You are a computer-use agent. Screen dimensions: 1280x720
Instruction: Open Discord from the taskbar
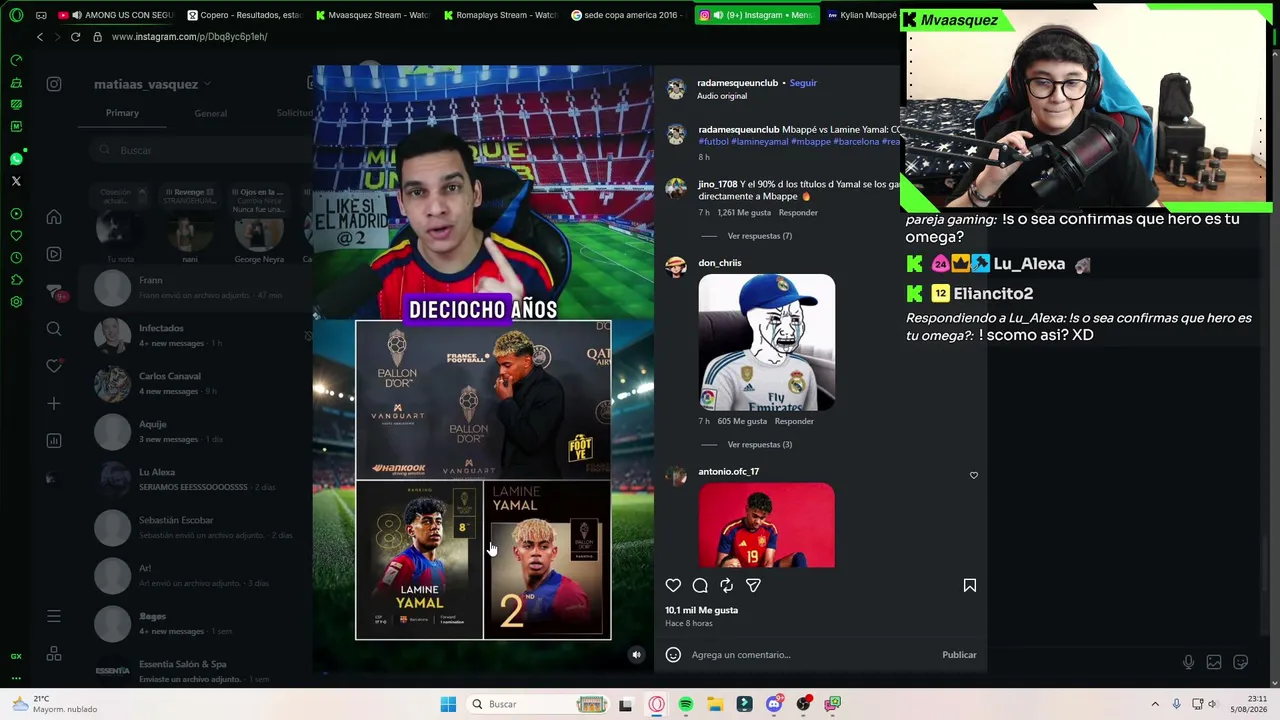[x=774, y=704]
